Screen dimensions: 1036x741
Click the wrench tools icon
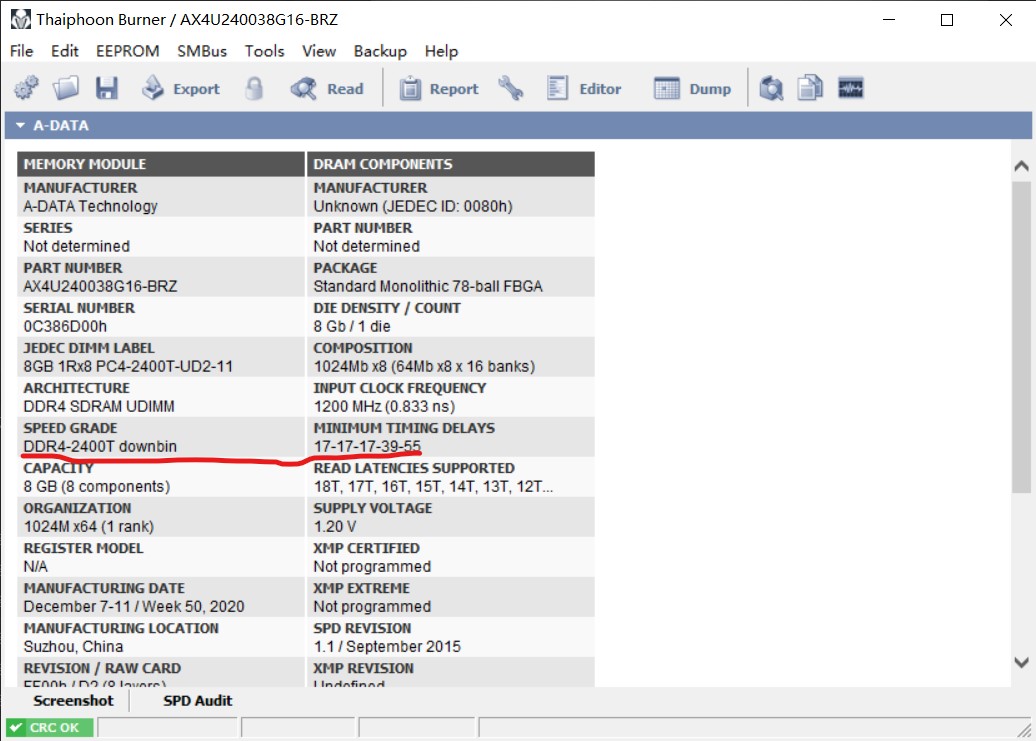pyautogui.click(x=510, y=88)
